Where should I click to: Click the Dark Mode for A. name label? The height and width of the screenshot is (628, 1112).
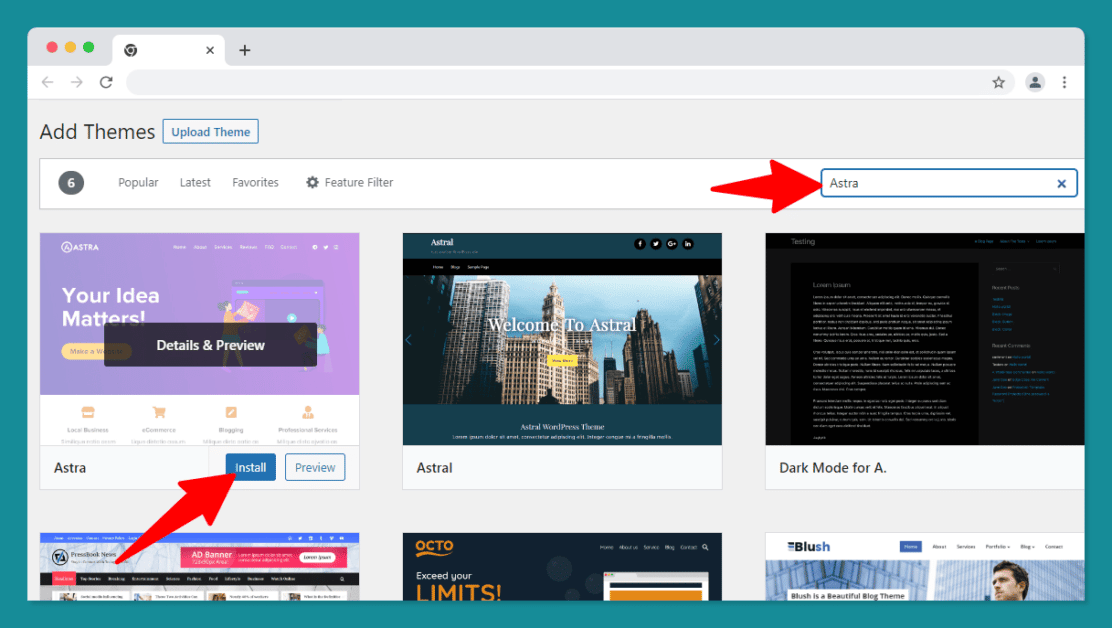[x=833, y=468]
